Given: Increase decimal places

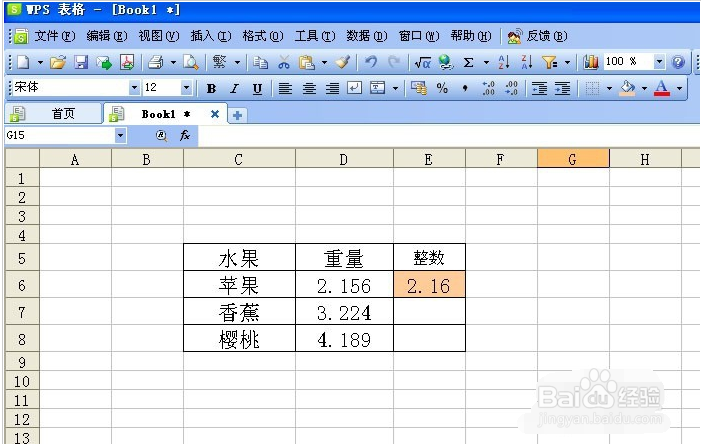Looking at the screenshot, I should 489,88.
